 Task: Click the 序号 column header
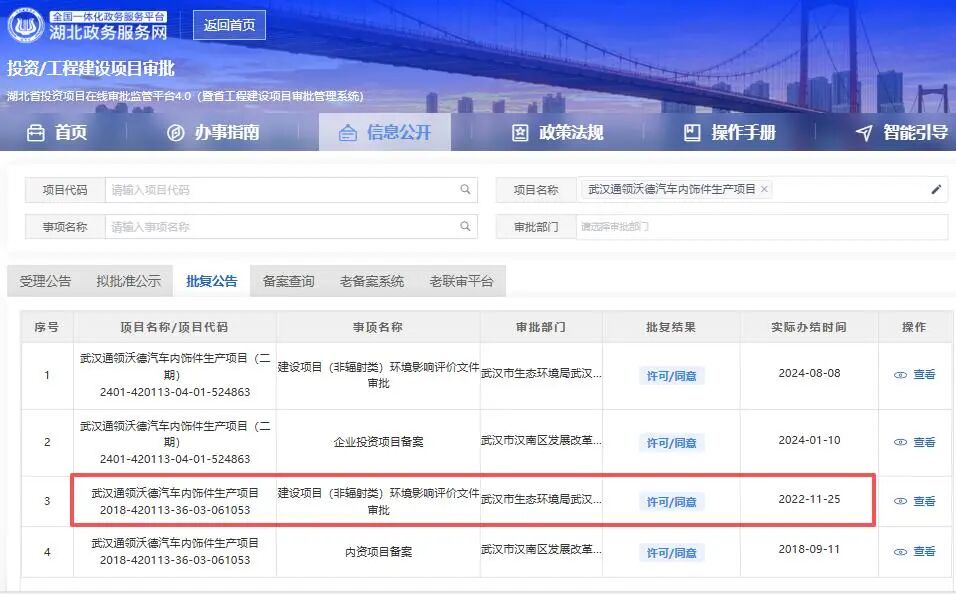[x=47, y=327]
